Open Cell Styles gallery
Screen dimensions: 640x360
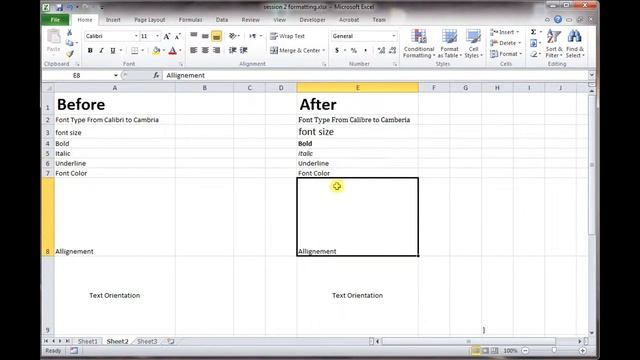[473, 44]
